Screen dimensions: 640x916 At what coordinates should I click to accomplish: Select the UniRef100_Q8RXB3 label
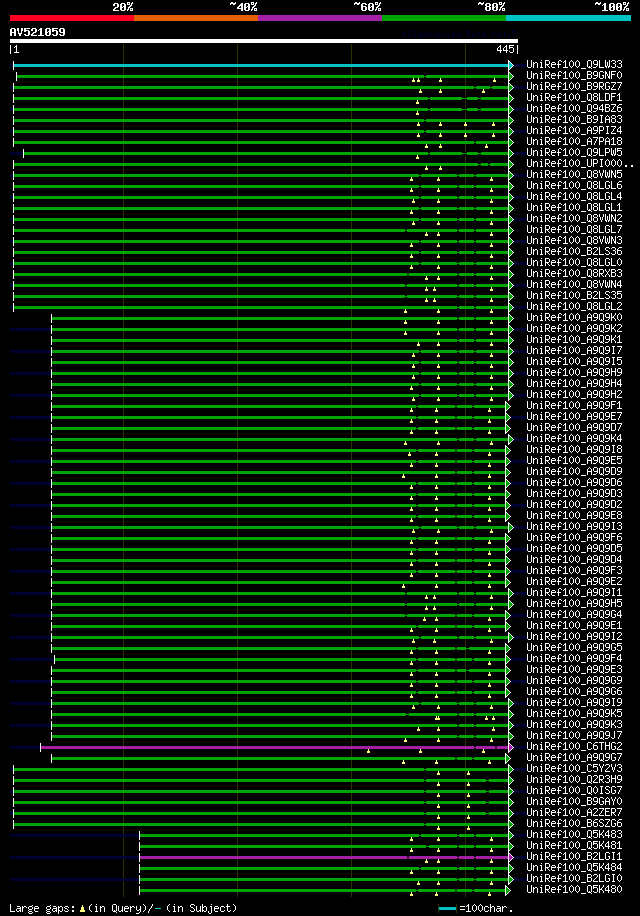click(x=574, y=273)
